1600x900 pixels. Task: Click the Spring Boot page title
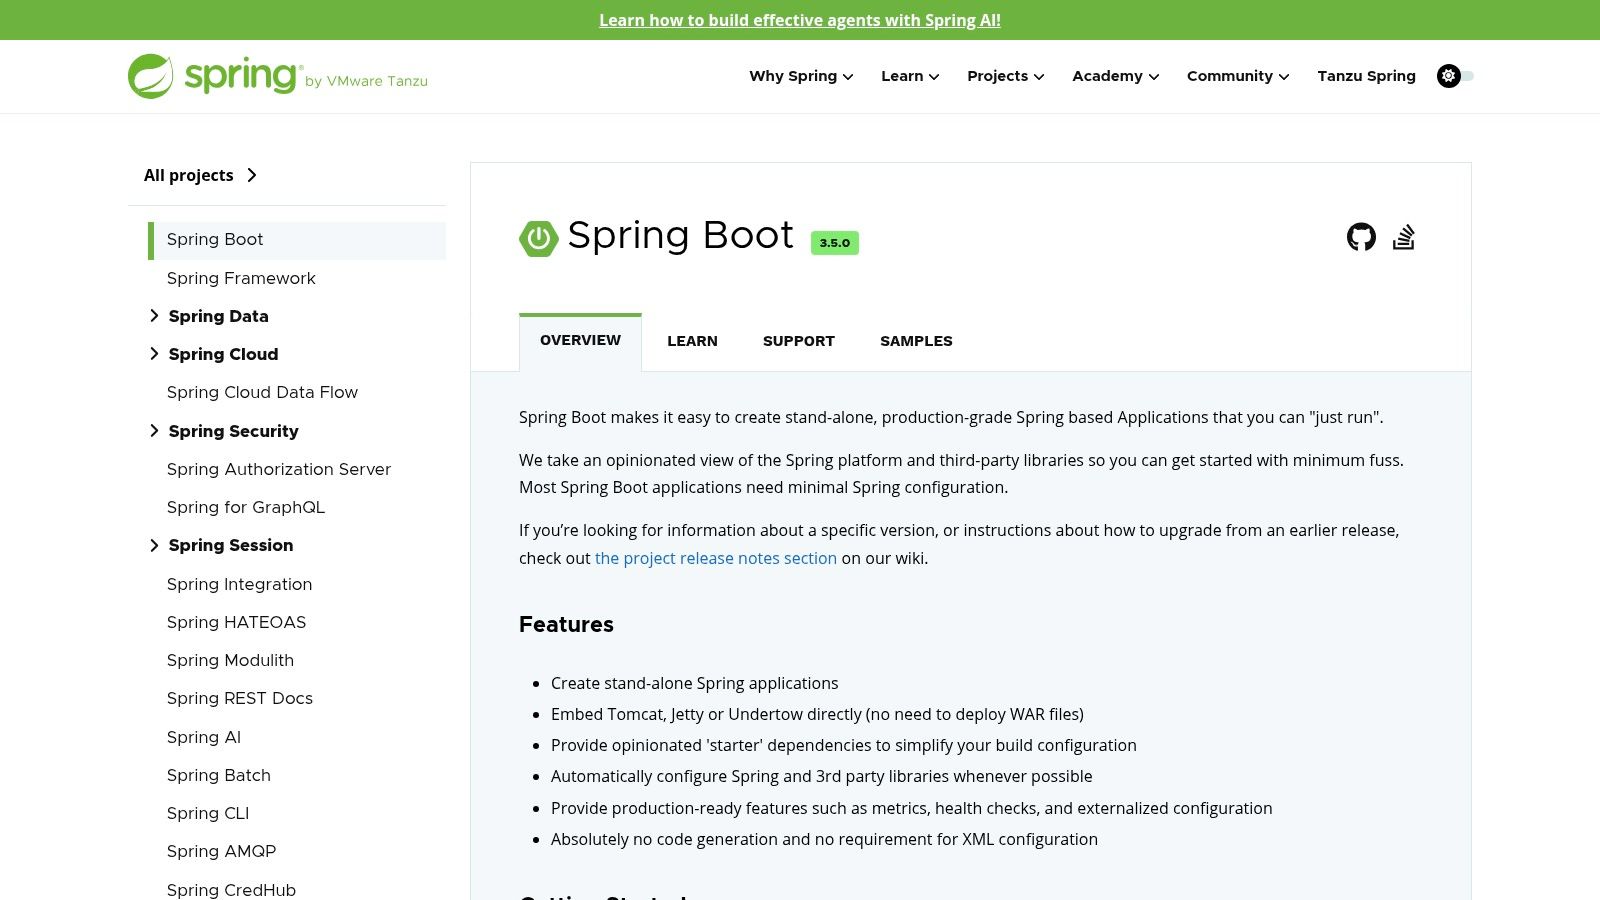click(680, 236)
